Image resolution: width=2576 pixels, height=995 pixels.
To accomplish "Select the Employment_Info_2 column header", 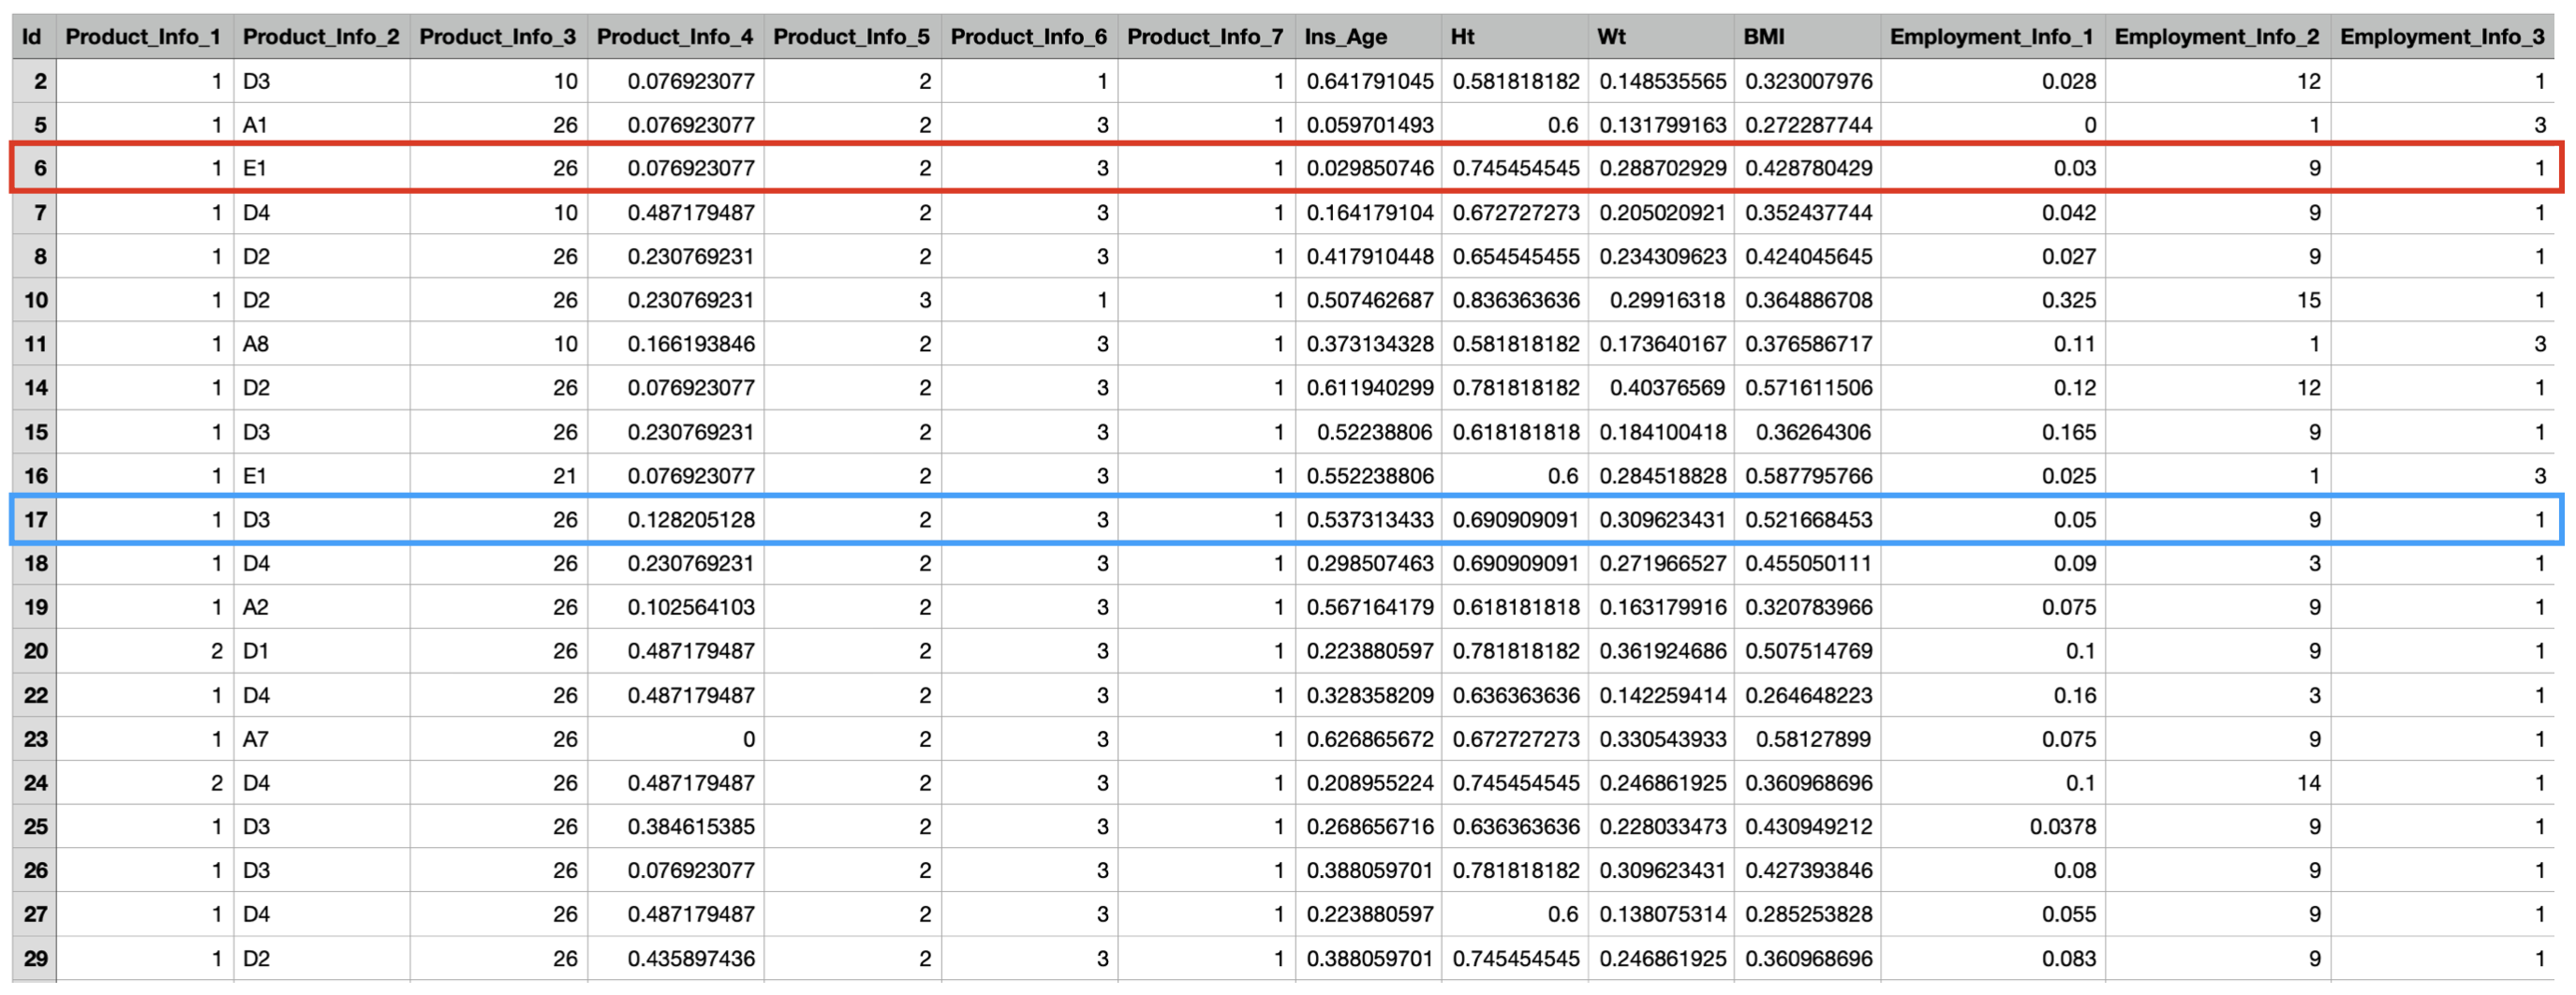I will pos(2218,37).
